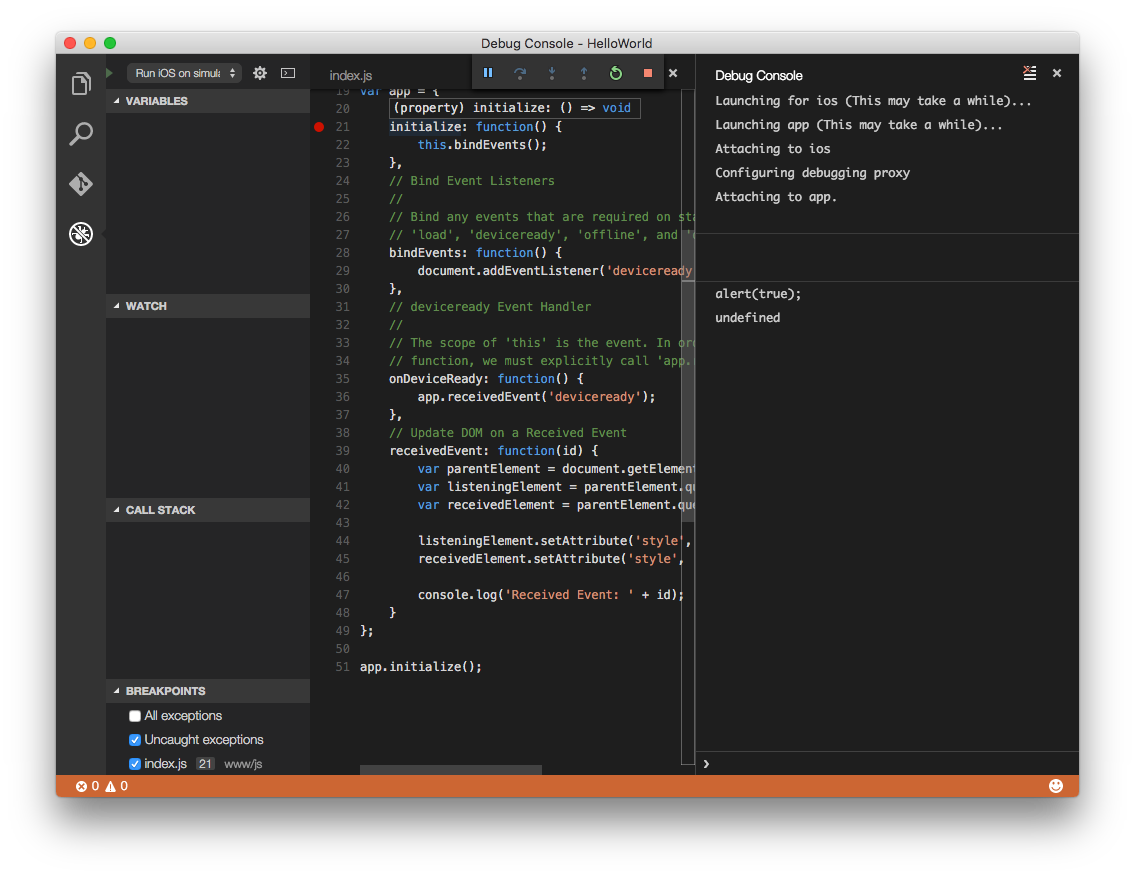Disable Uncaught exceptions breakpoint
This screenshot has width=1135, height=877.
point(135,740)
